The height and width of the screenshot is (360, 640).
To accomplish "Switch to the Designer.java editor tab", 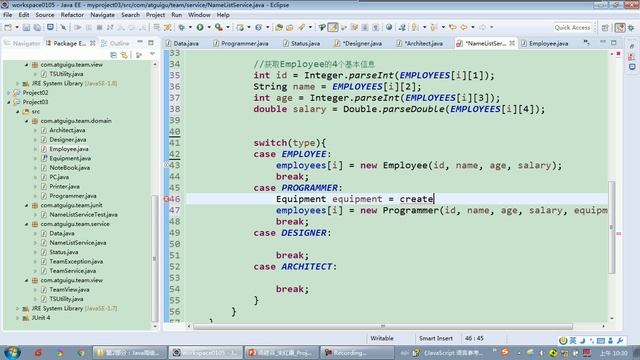I will [358, 43].
